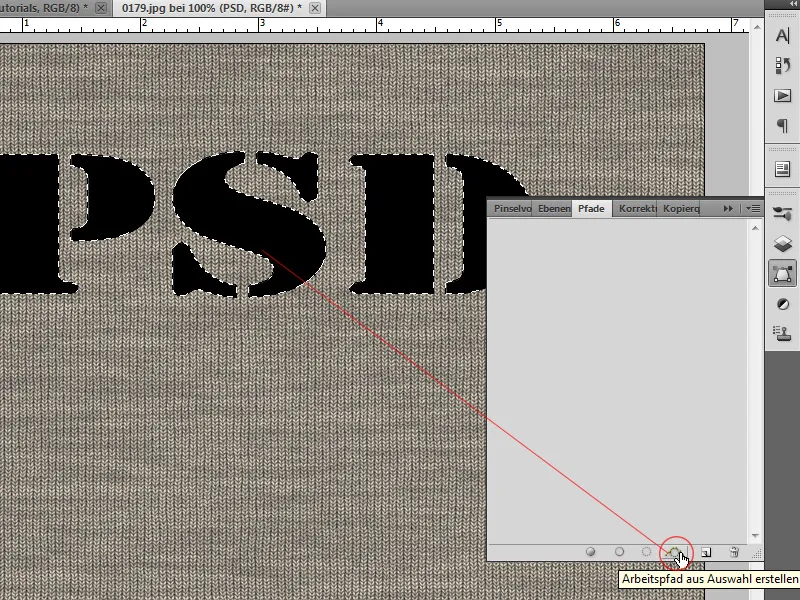Toggle the Paths panel icon in dock
This screenshot has height=600, width=800.
[x=782, y=273]
